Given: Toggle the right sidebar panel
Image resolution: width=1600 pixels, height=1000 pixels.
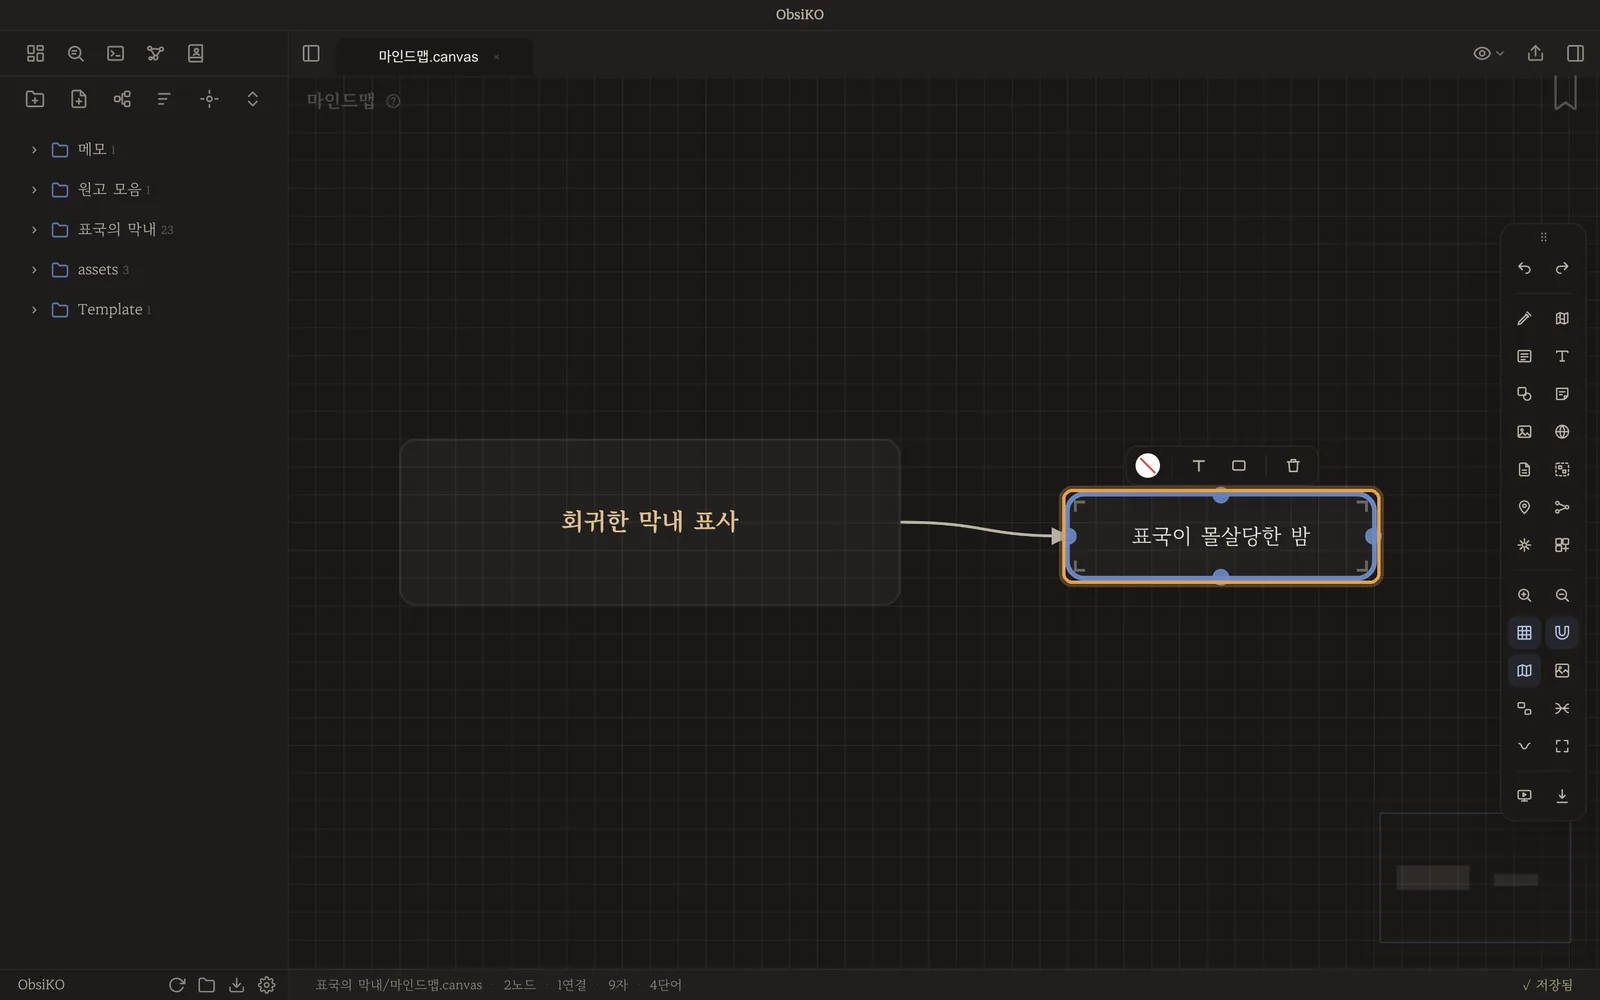Looking at the screenshot, I should pos(1575,53).
